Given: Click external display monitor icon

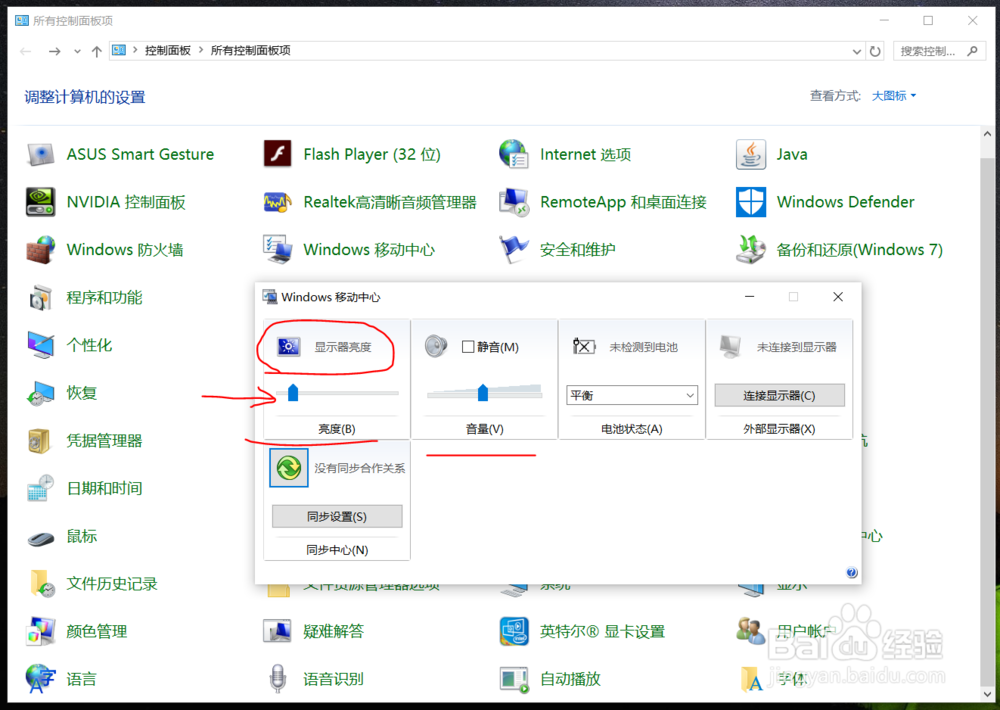Looking at the screenshot, I should tap(731, 346).
